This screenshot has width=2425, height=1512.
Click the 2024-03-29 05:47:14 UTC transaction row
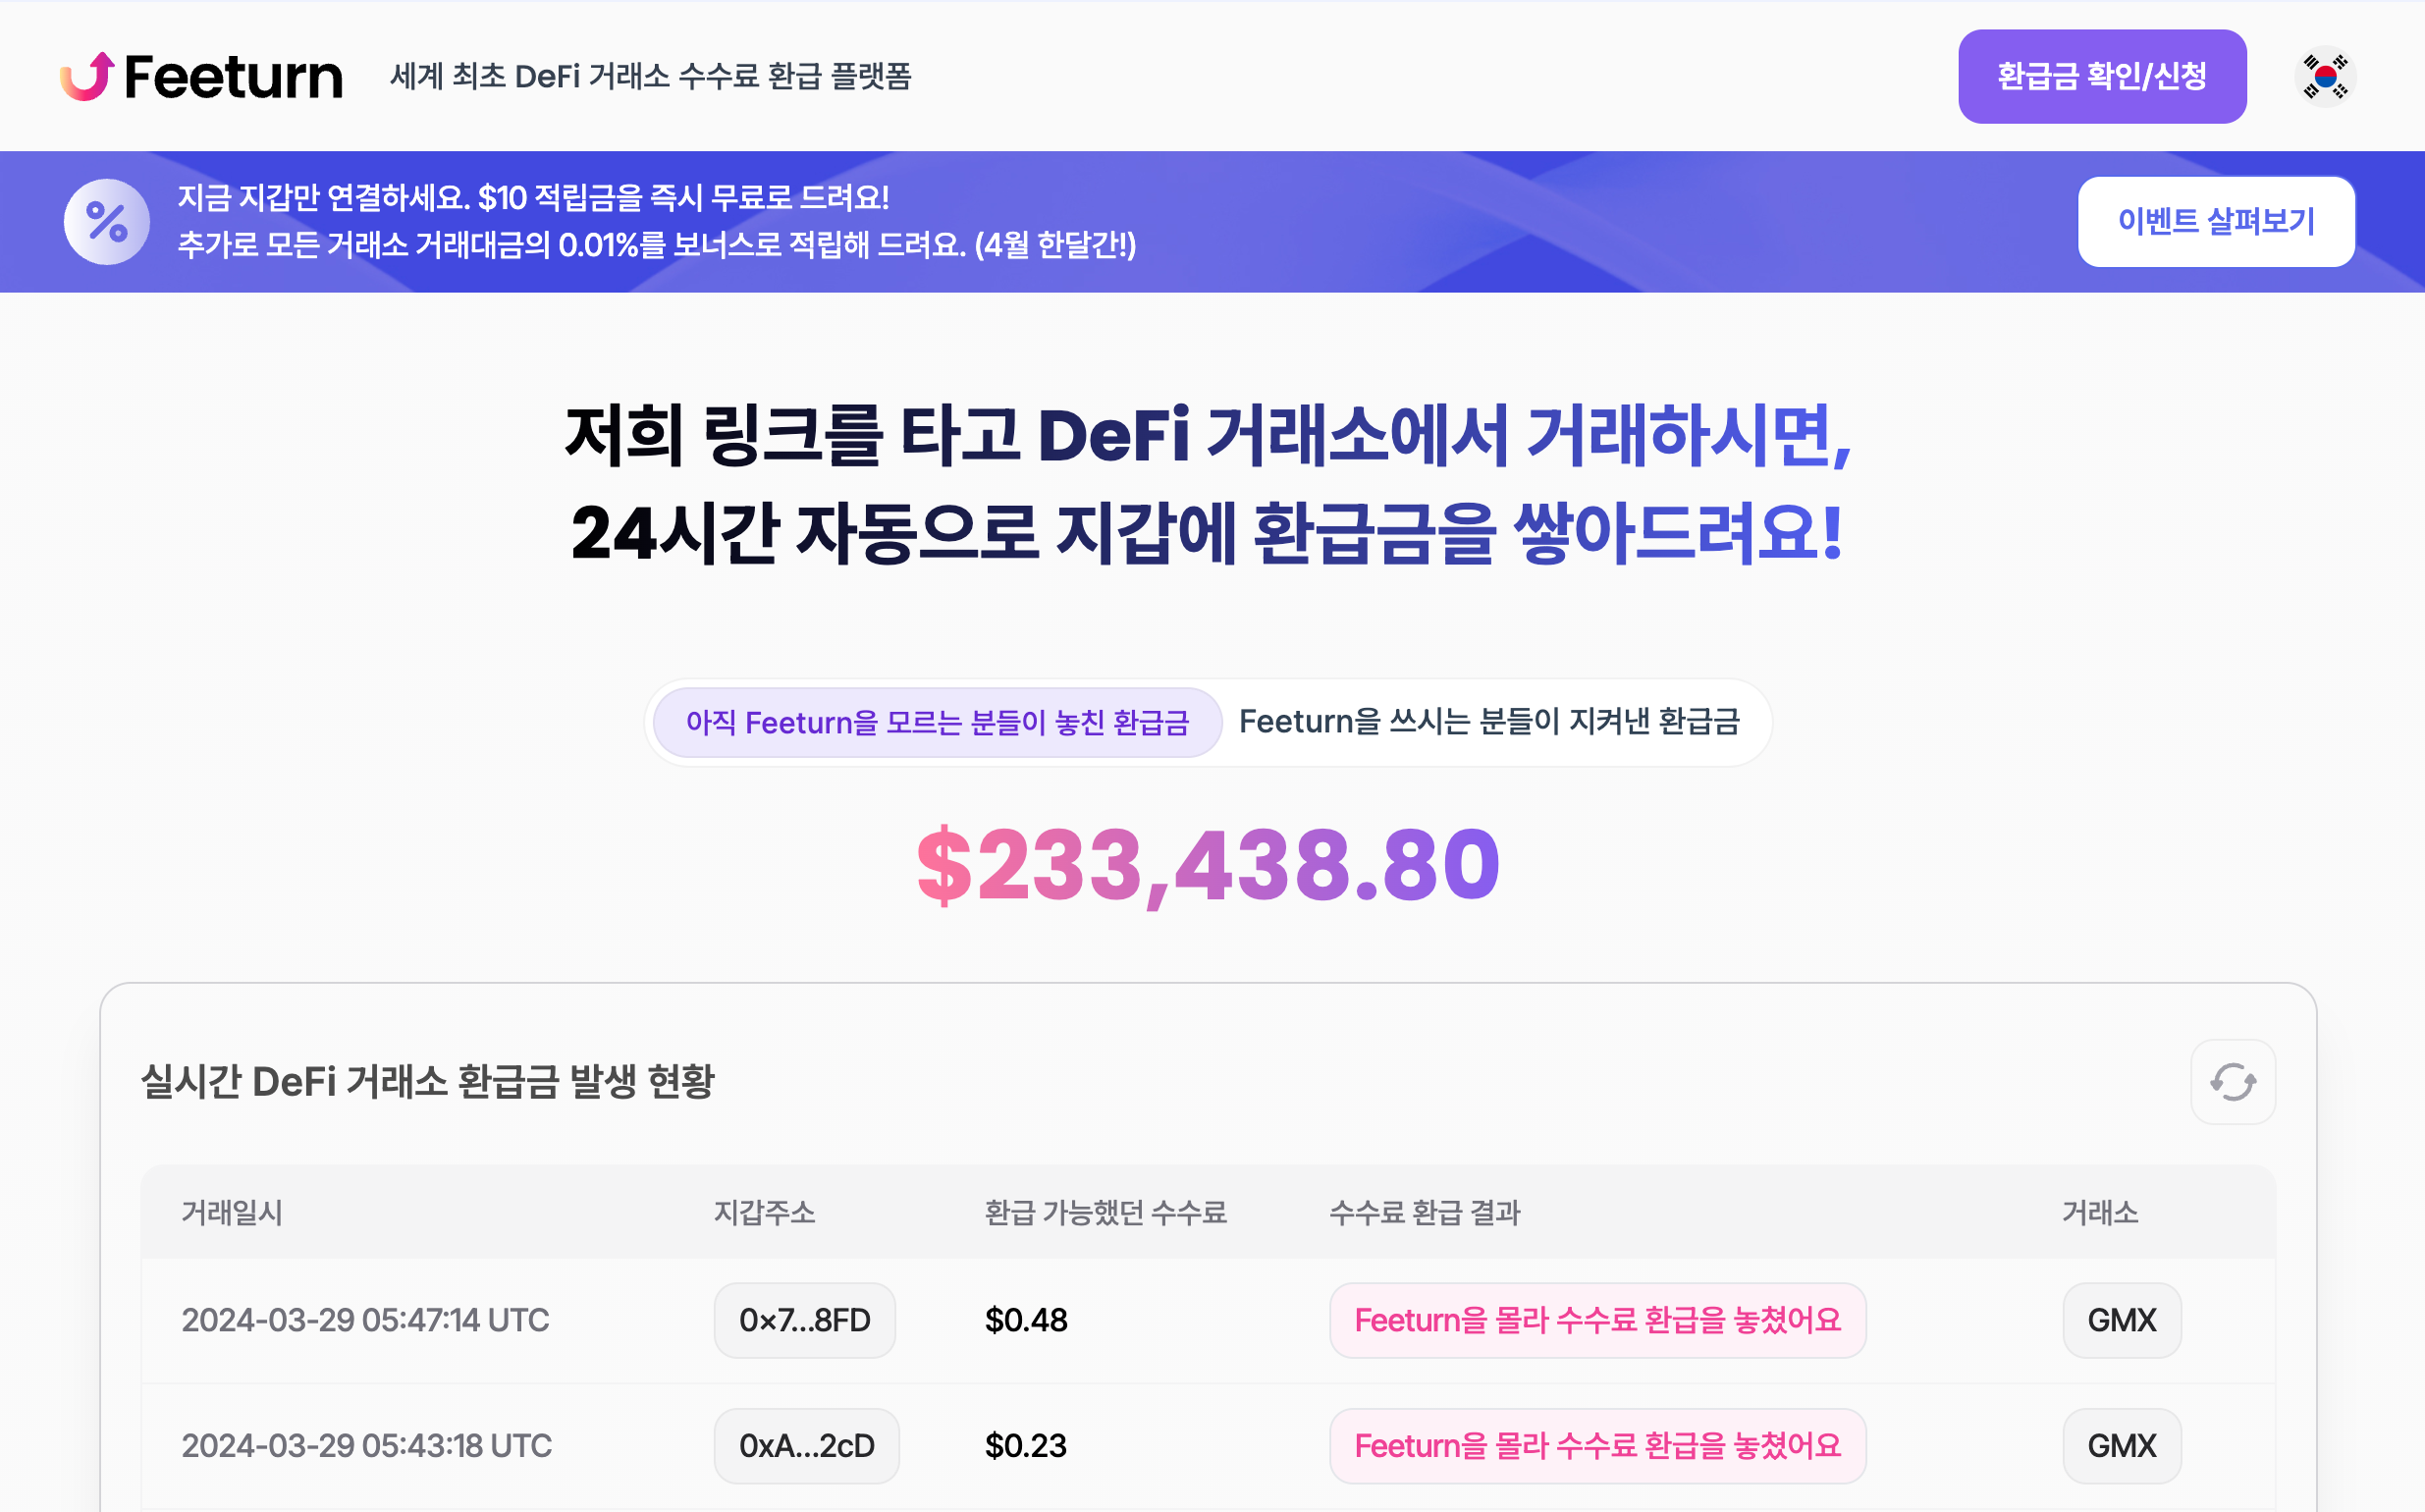(365, 1320)
